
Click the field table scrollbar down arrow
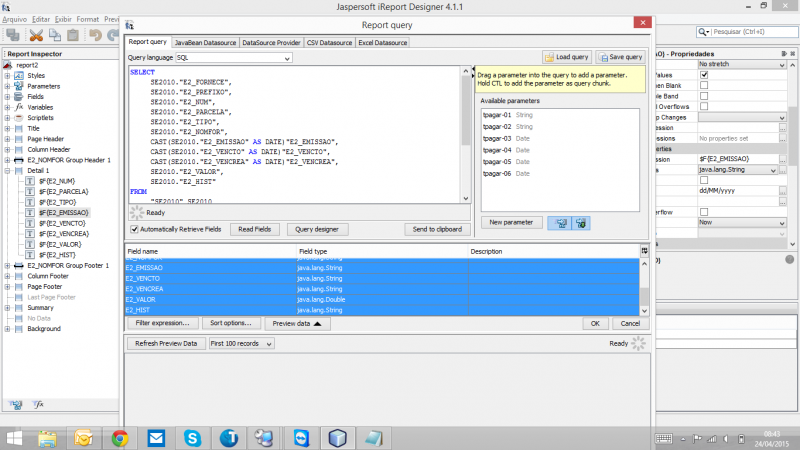click(x=644, y=311)
